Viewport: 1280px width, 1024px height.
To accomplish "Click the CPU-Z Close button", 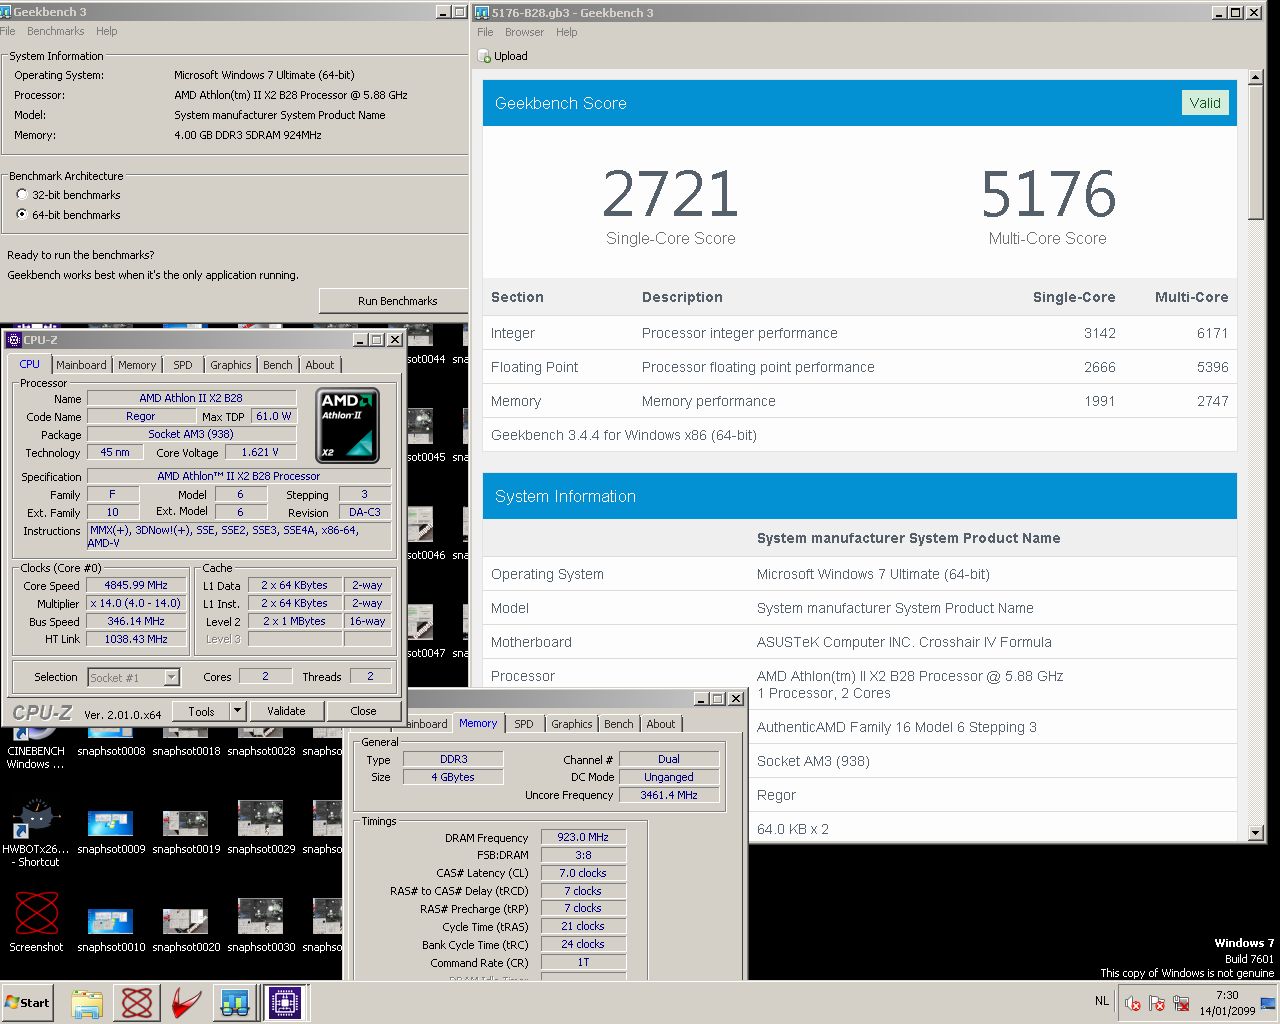I will point(363,711).
